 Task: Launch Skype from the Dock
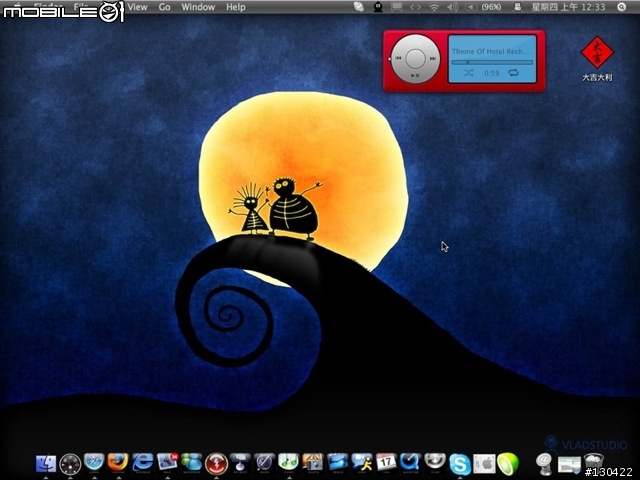click(460, 464)
